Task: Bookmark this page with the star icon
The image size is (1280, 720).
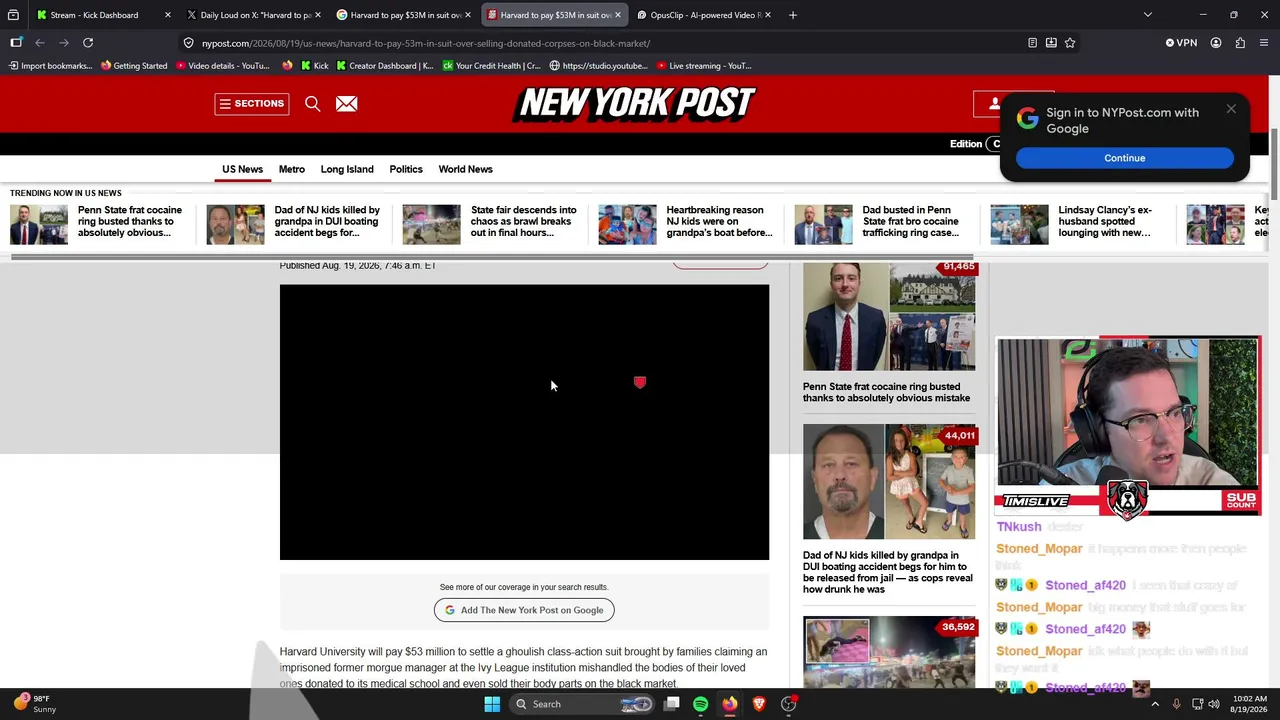Action: tap(1070, 43)
